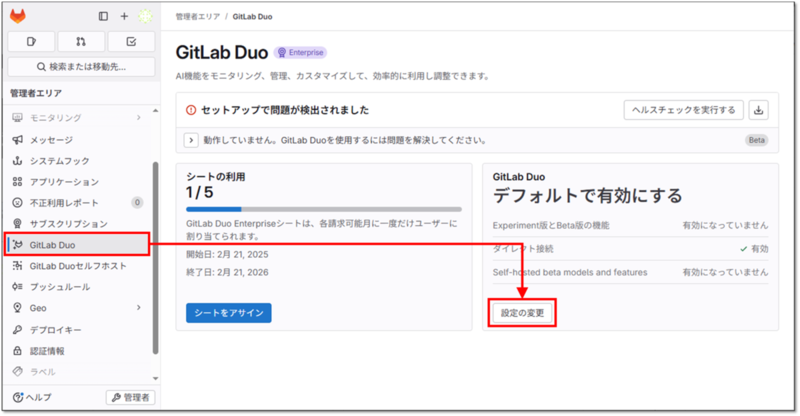Click 終了日: 2月 21, 2026 text

tap(227, 272)
